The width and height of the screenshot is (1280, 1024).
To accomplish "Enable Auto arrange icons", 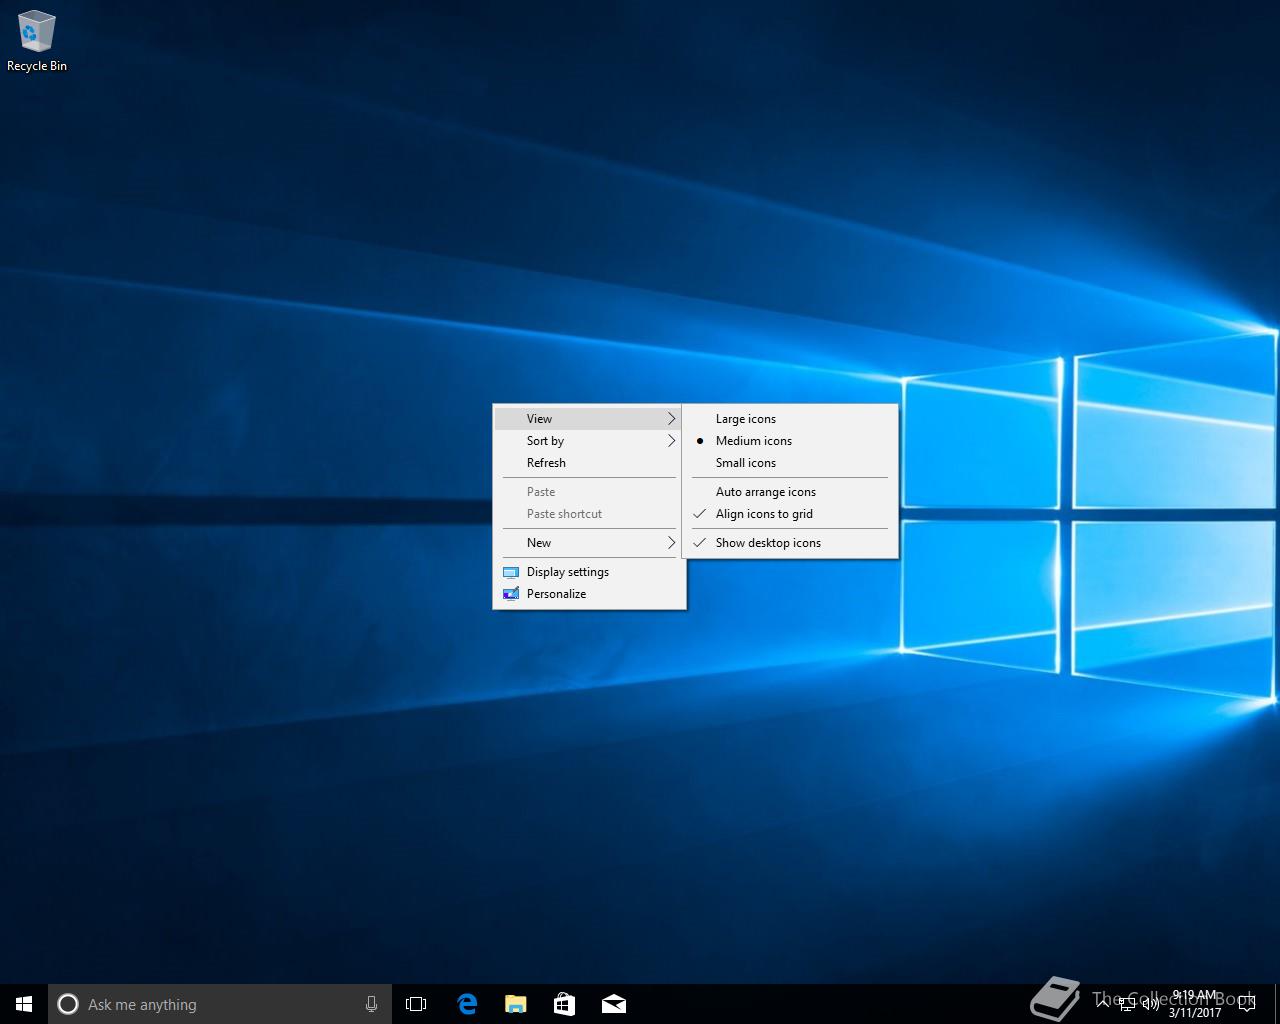I will pos(790,492).
